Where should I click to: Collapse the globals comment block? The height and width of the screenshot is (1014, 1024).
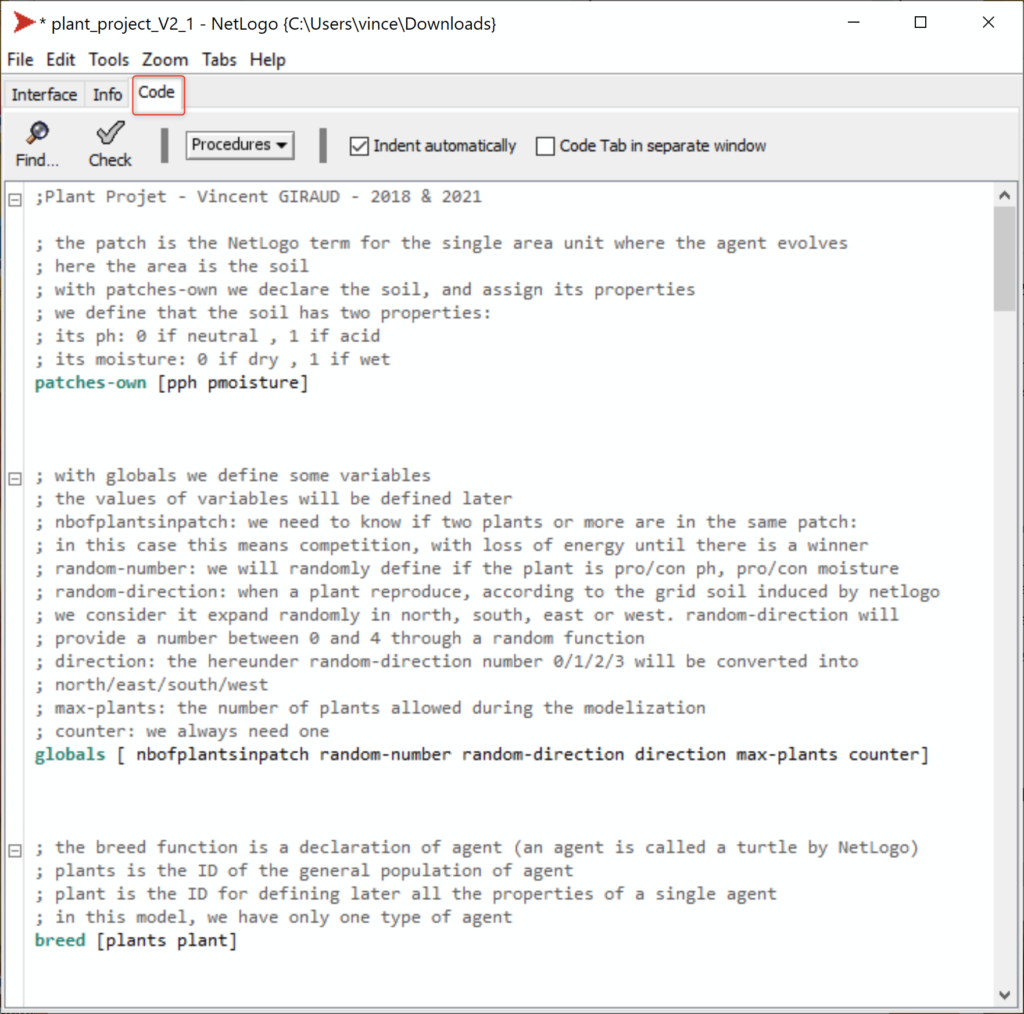15,479
